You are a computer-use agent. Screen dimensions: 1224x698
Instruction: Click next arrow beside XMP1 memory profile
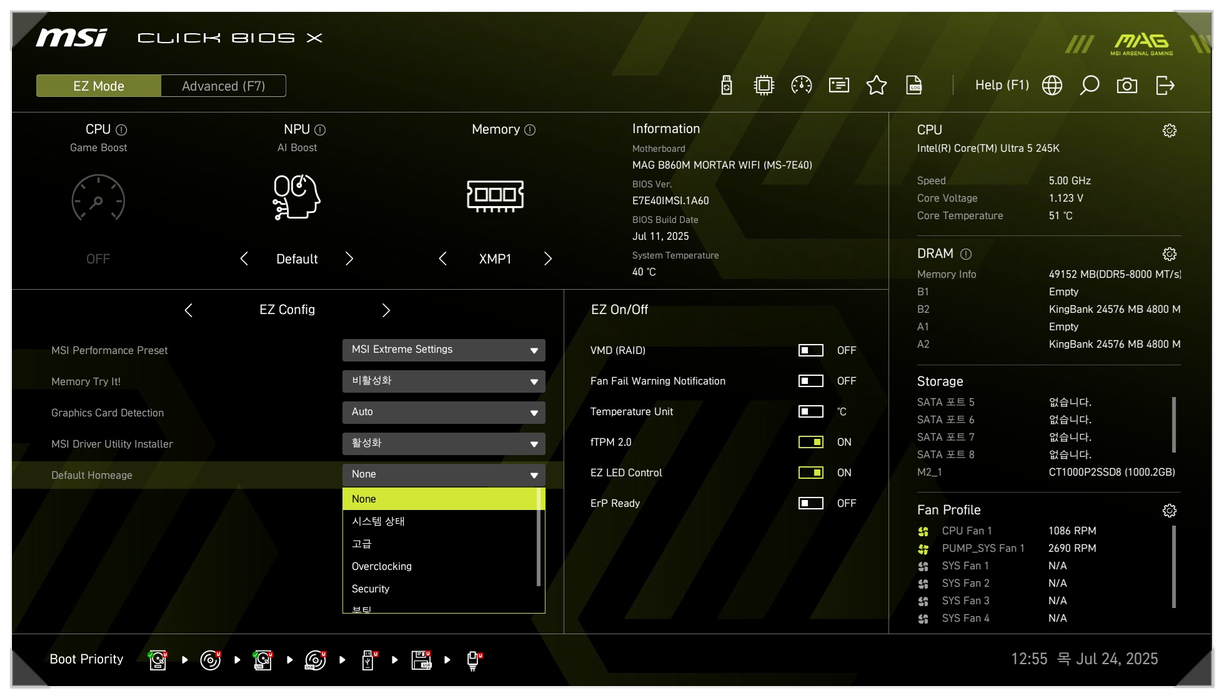tap(548, 259)
